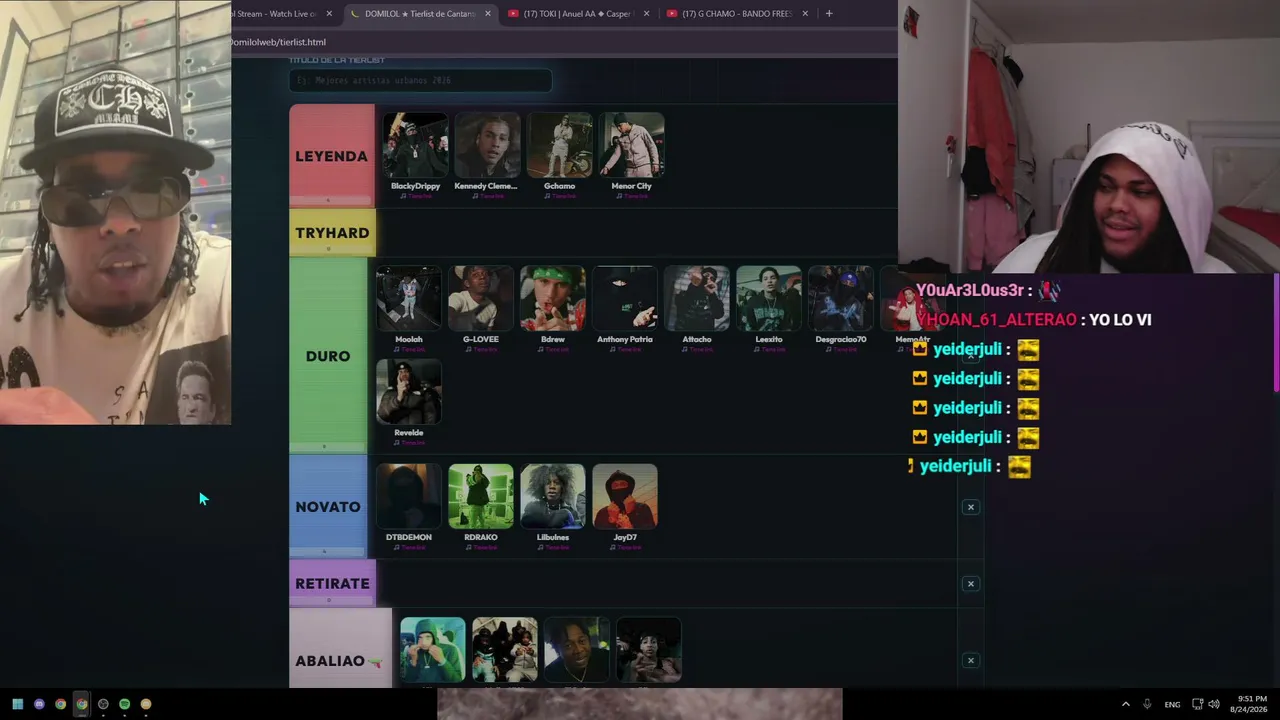
Task: Click the RETIRATE tier label
Action: coord(332,584)
